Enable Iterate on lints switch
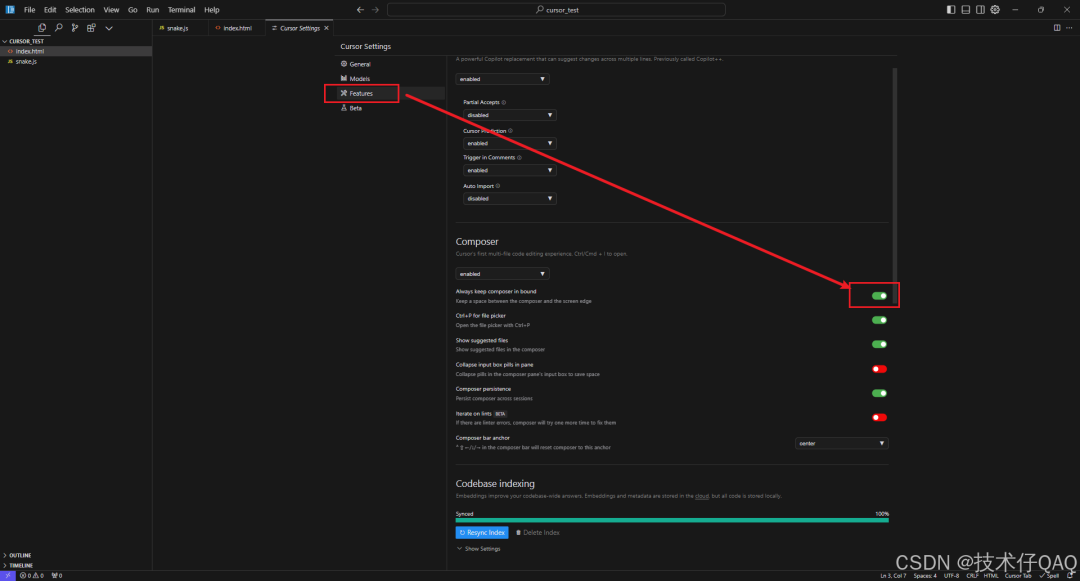 (880, 417)
